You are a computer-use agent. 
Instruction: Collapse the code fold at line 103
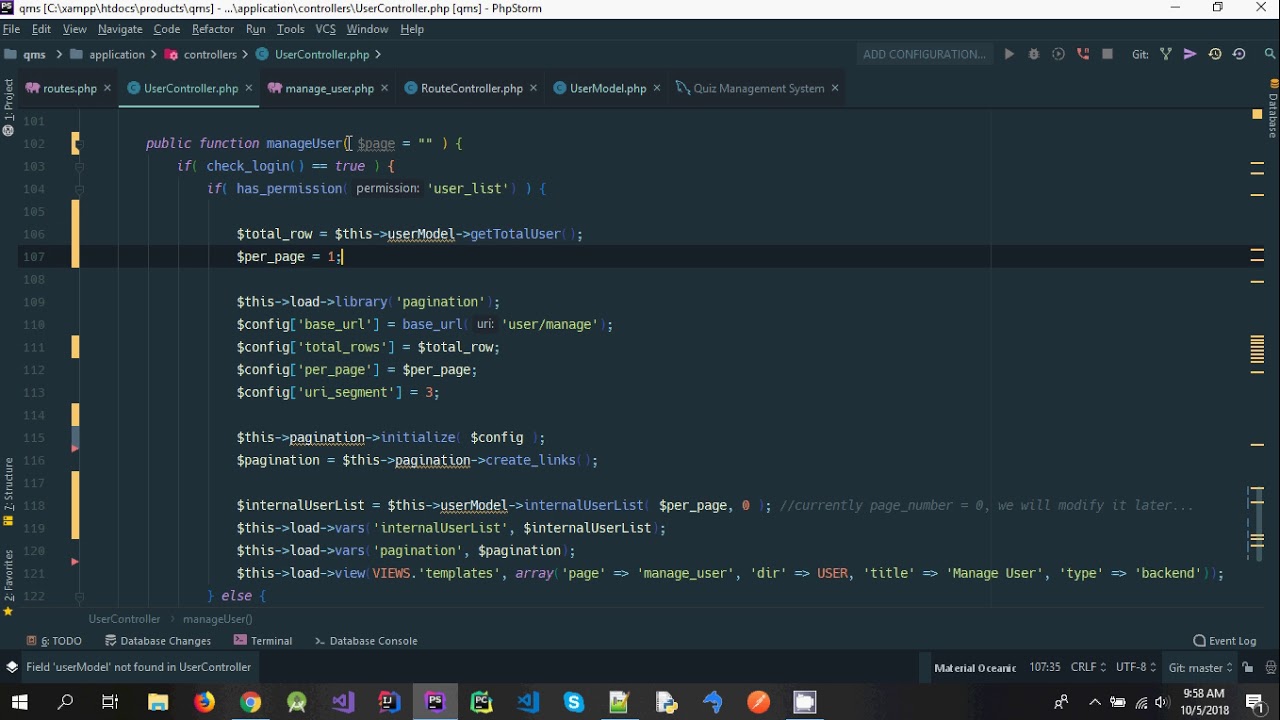(x=79, y=166)
